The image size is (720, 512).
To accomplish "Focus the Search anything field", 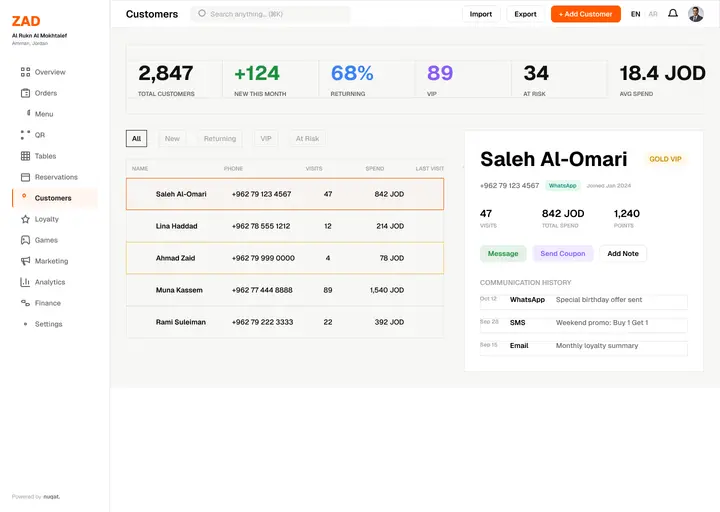I will click(270, 14).
